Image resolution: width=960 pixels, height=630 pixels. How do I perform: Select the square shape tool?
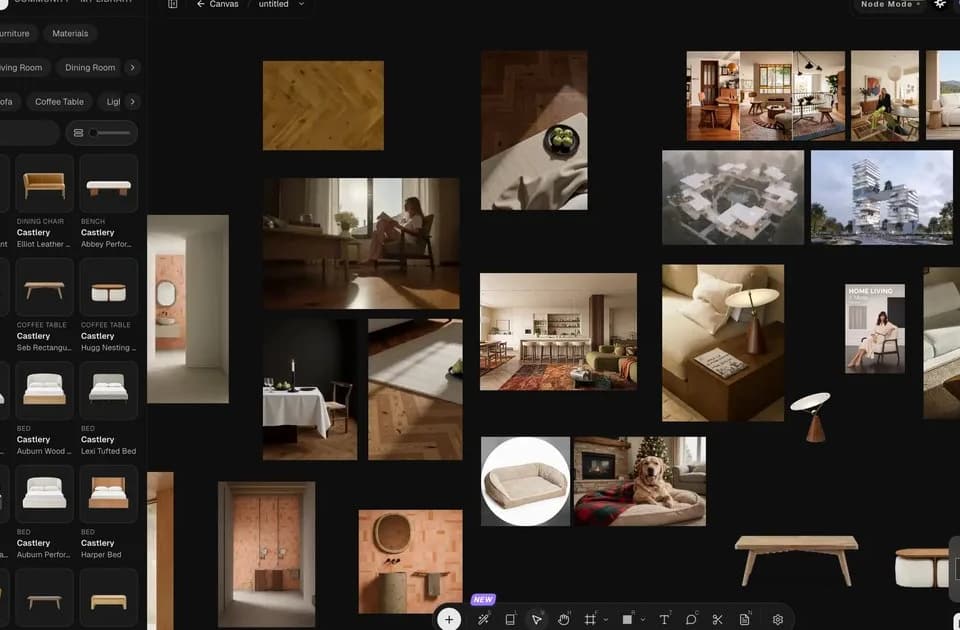tap(627, 619)
